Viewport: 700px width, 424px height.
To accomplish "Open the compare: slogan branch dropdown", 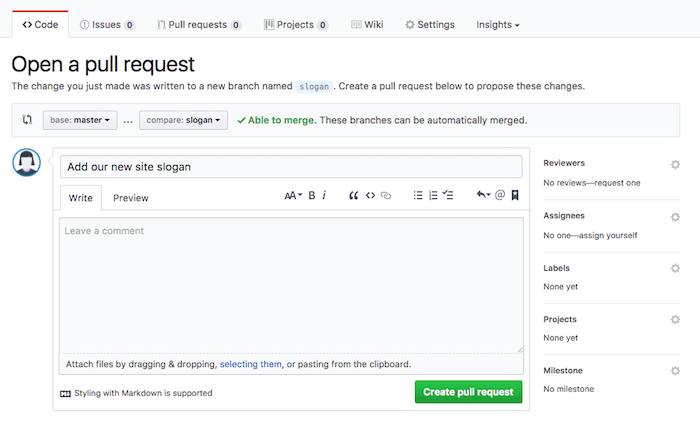I will point(183,120).
